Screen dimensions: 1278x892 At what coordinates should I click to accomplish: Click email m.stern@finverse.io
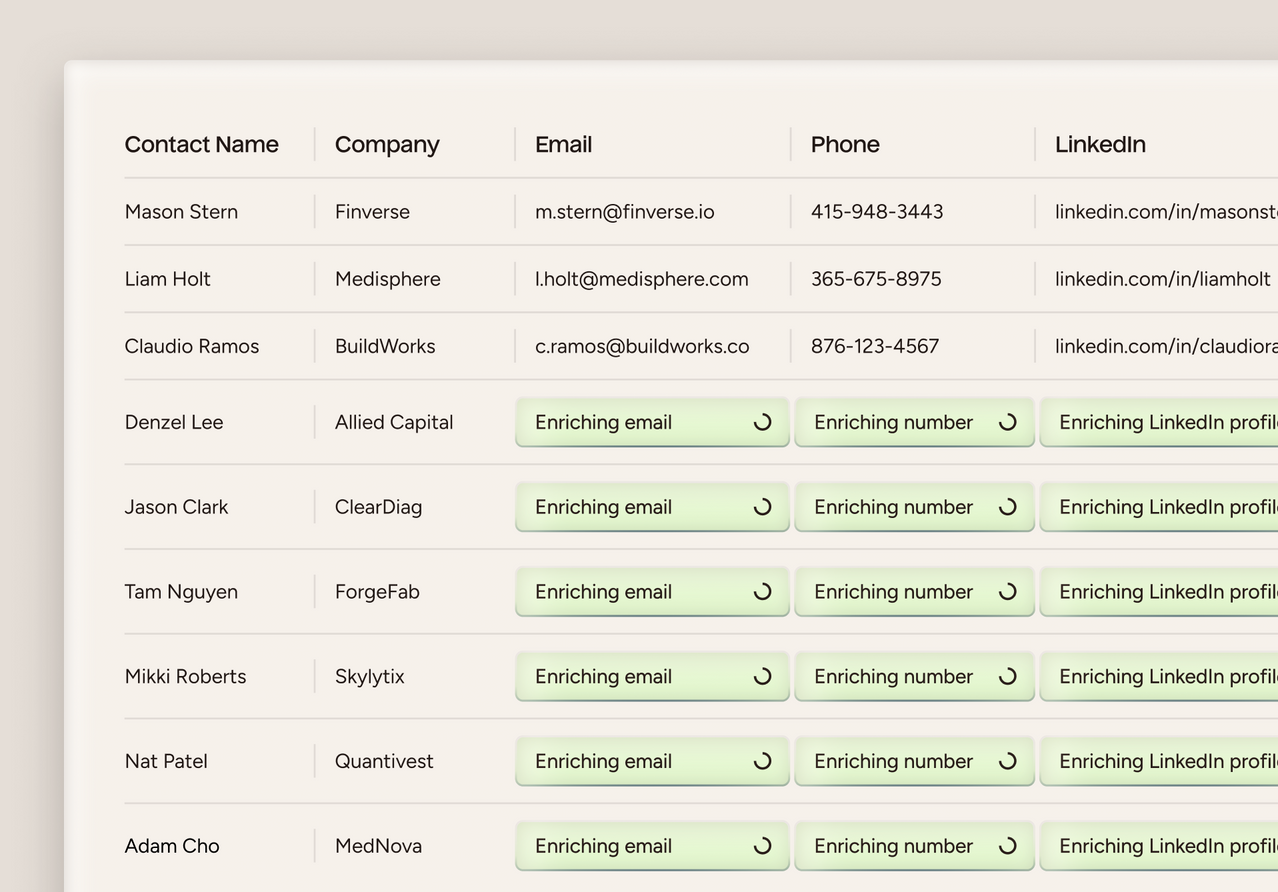[625, 212]
